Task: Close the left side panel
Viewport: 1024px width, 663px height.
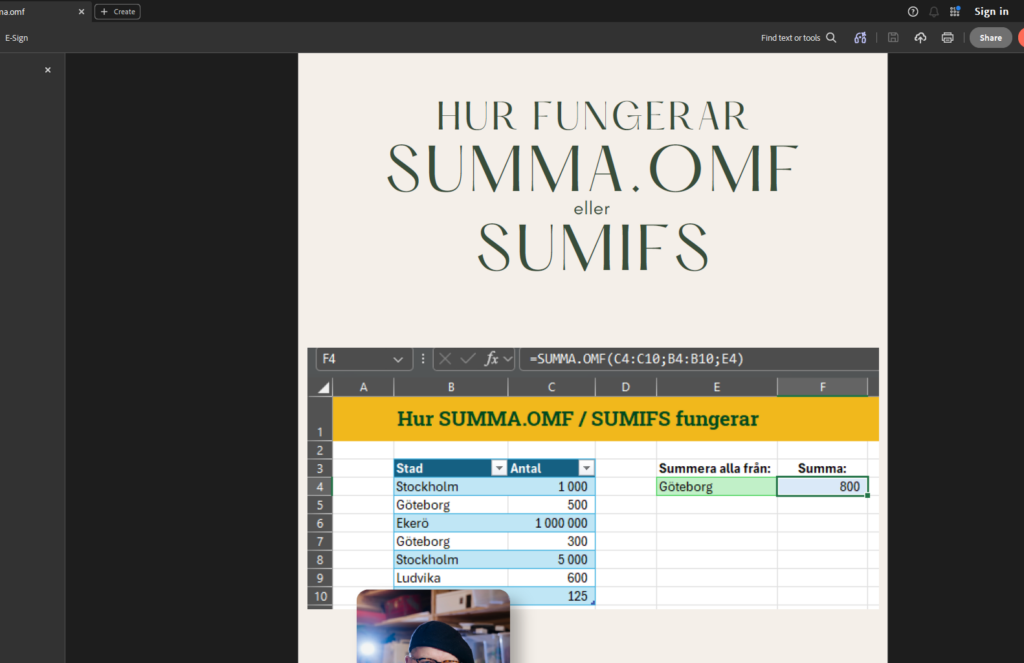Action: pos(48,70)
